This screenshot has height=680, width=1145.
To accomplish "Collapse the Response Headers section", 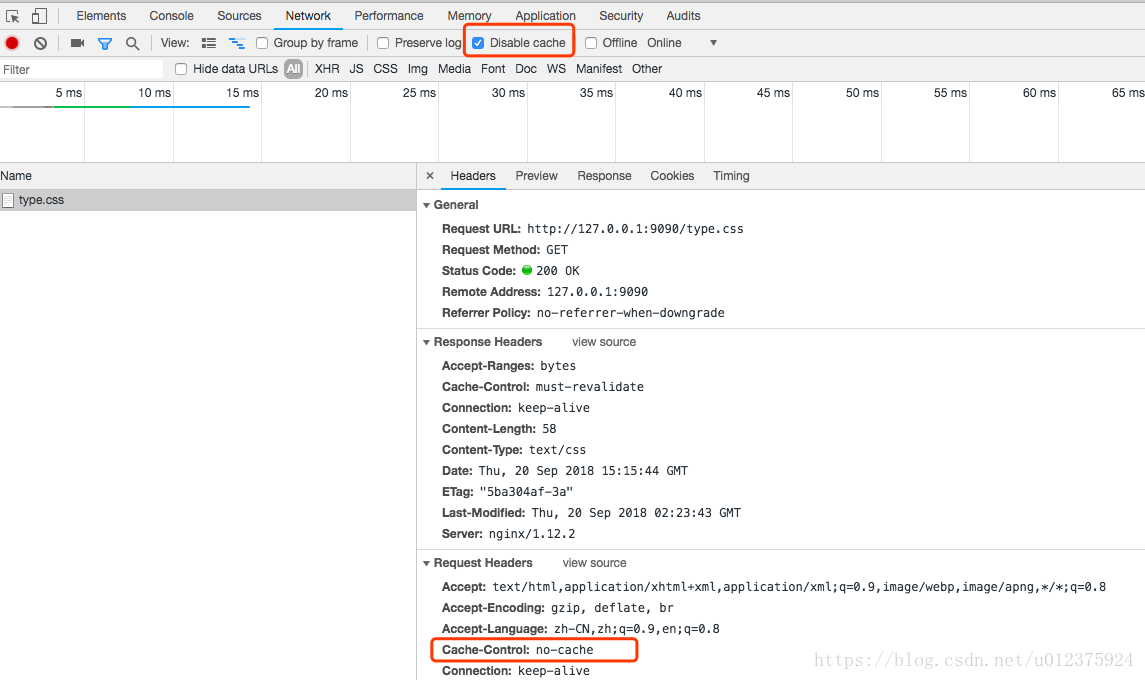I will 427,342.
